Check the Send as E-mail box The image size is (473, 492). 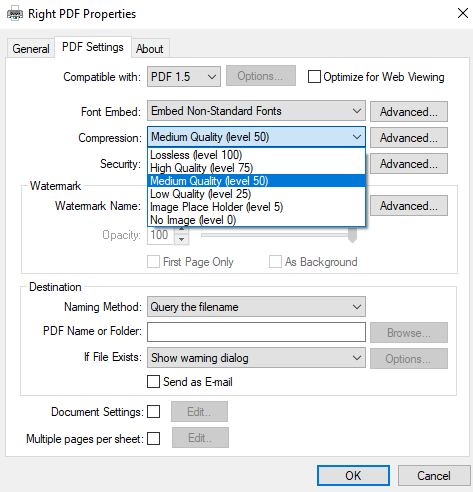point(153,382)
